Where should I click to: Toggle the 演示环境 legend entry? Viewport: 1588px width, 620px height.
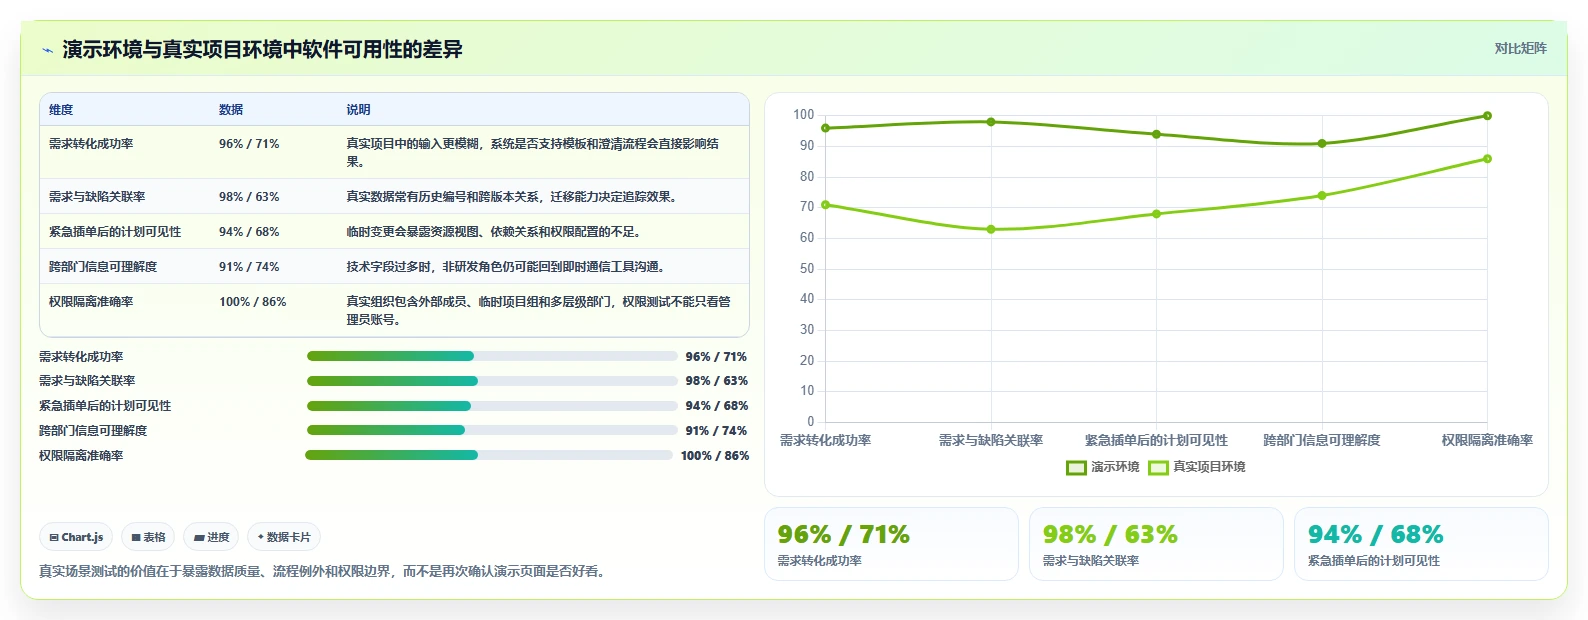click(1103, 467)
